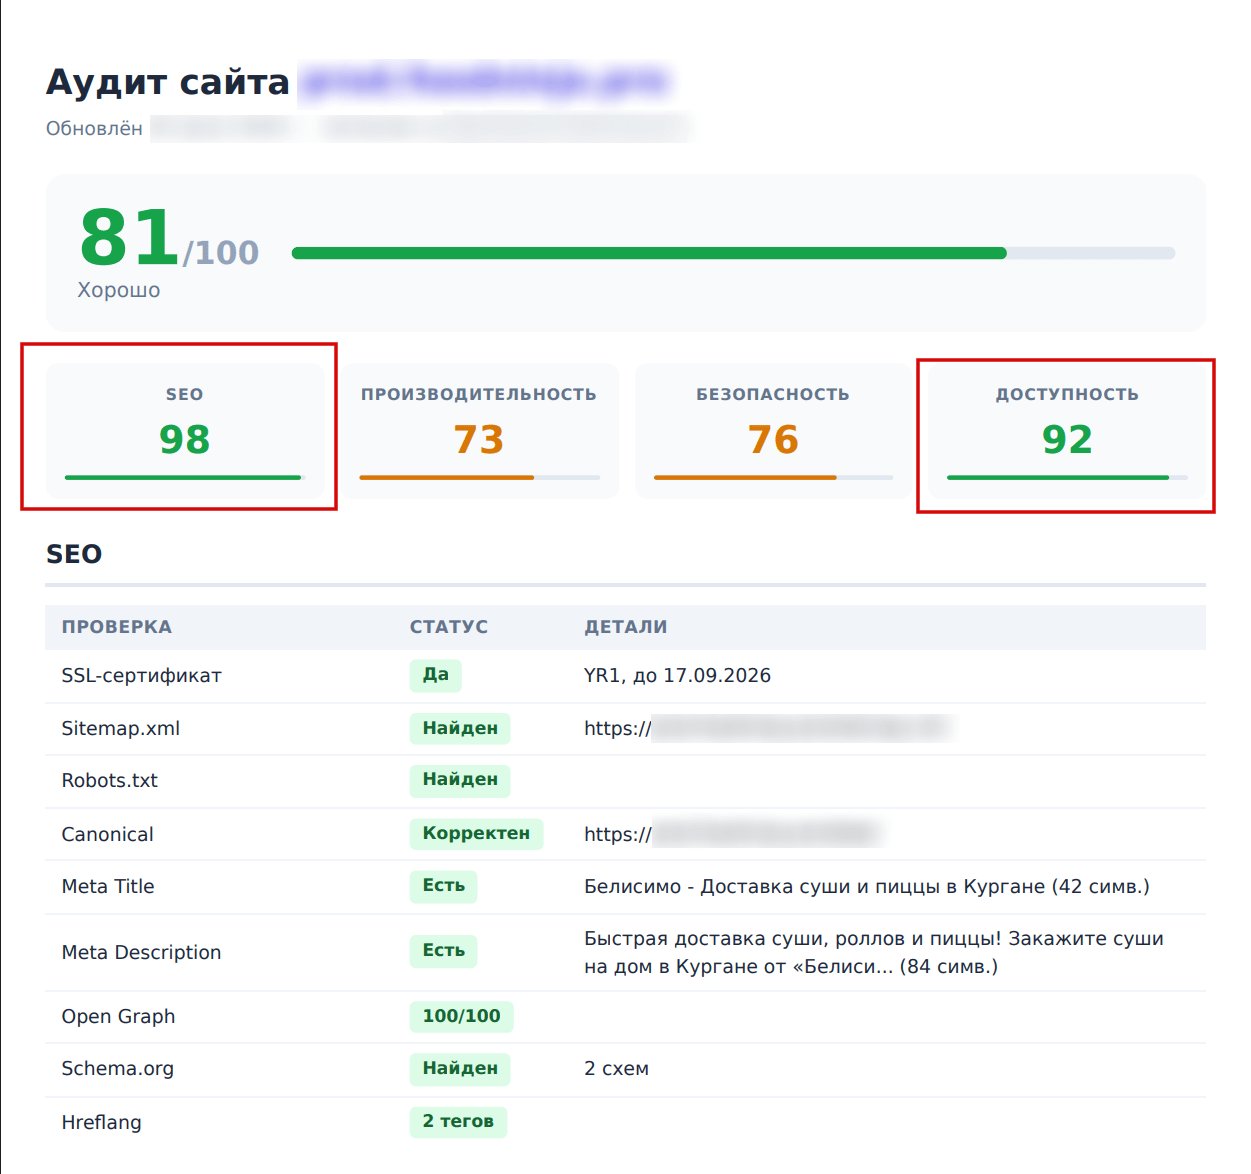Select the Robots.txt row label
Screen dimensions: 1251x1174
[x=109, y=780]
